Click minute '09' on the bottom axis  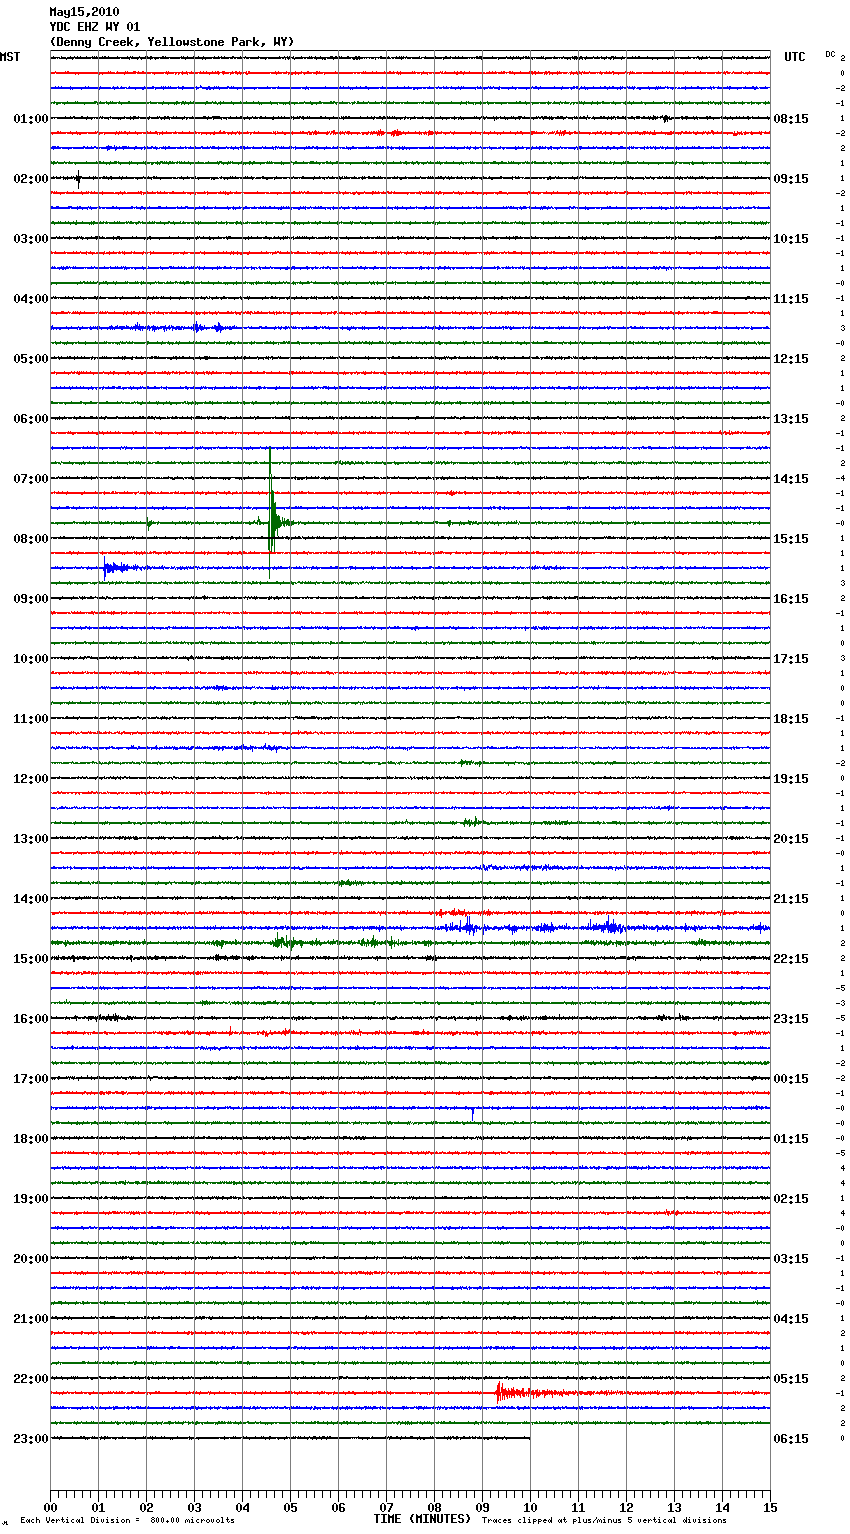[482, 1507]
